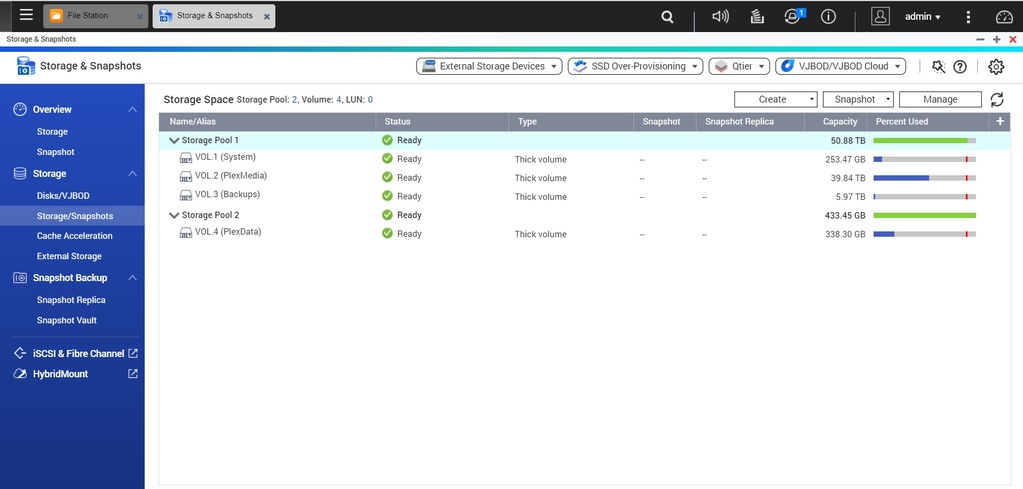Viewport: 1023px width, 489px height.
Task: Open the main hamburger menu
Action: 26,15
